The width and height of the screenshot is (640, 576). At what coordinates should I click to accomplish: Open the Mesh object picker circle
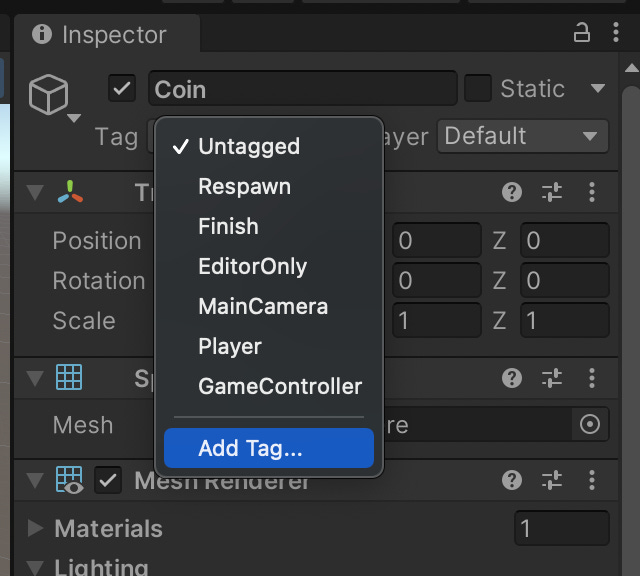coord(590,424)
